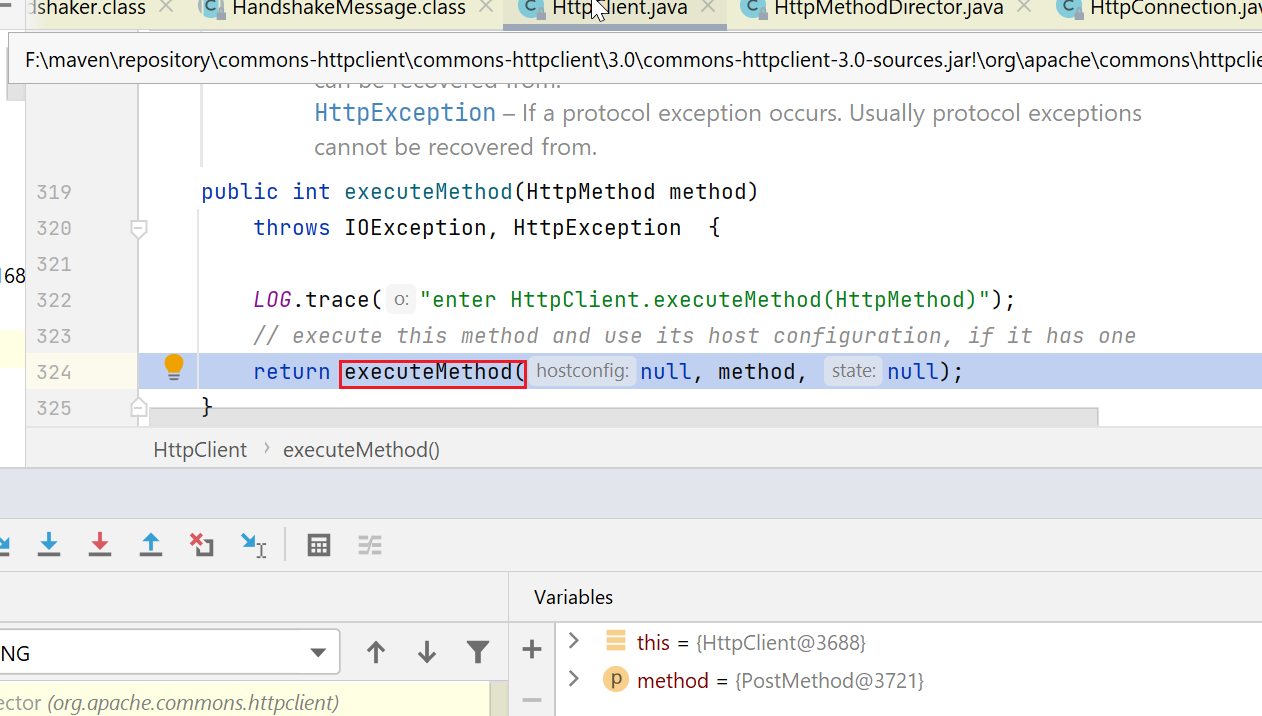Click the Drop Frame icon
Screen dimensions: 1262x716
(202, 545)
